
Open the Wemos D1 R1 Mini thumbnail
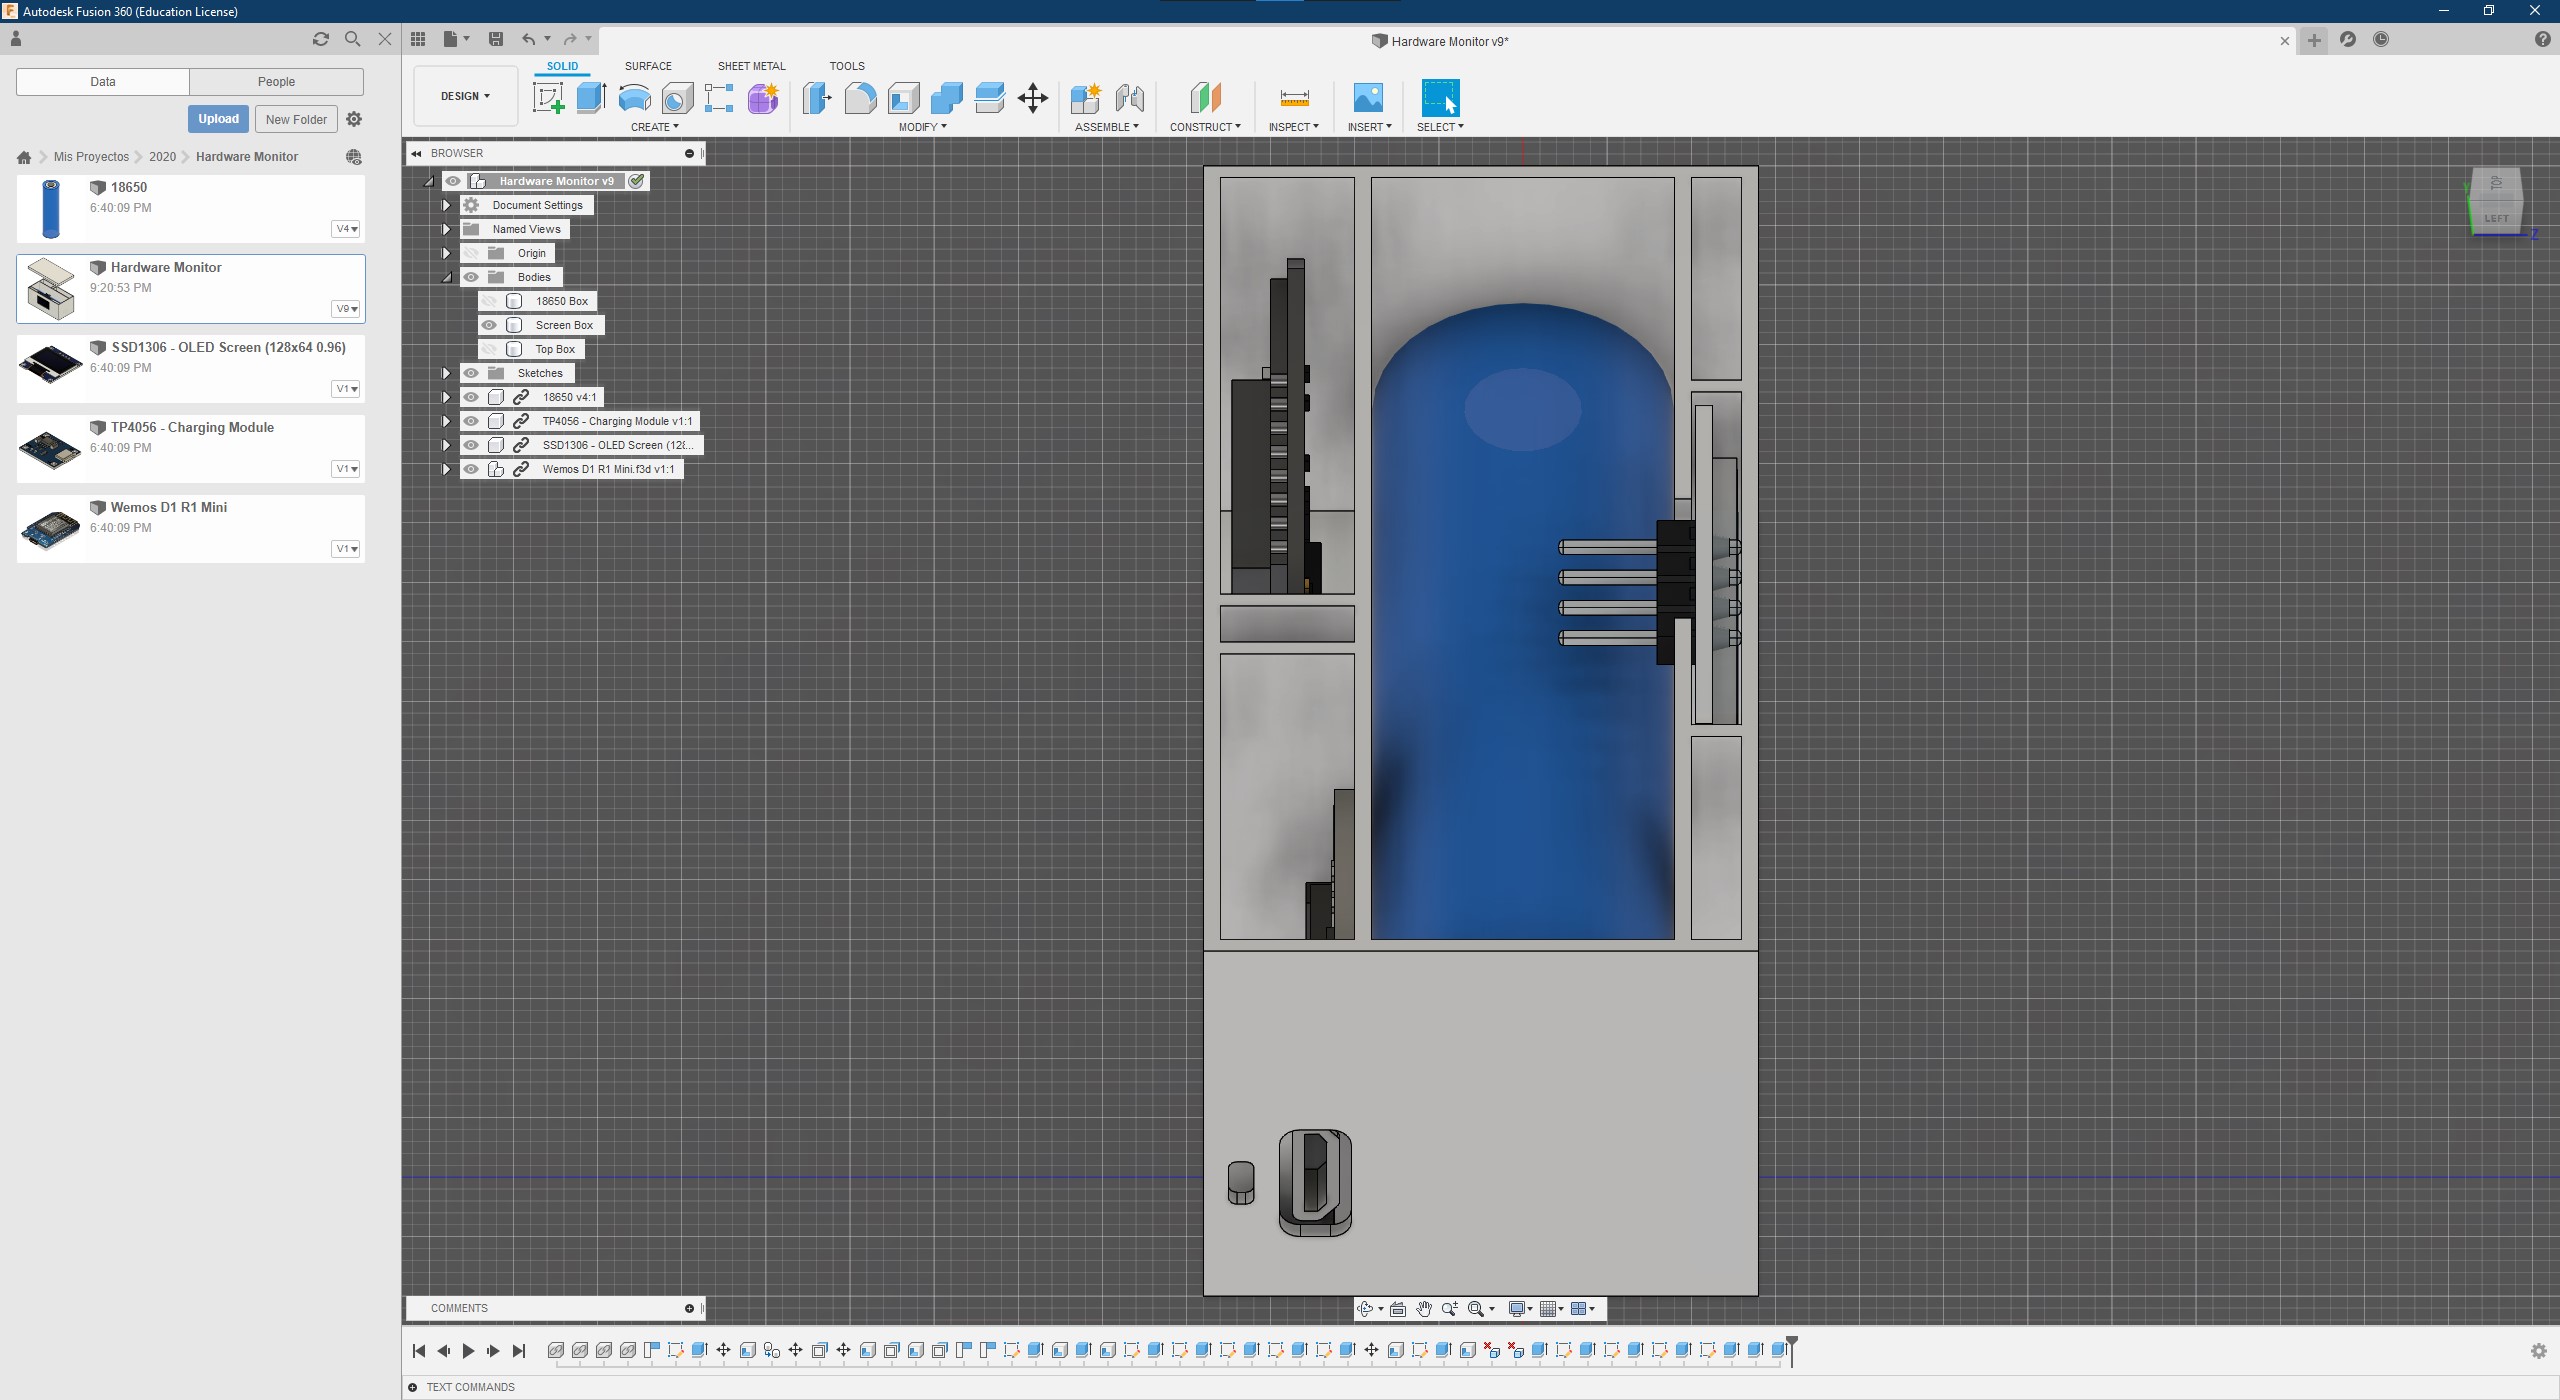pyautogui.click(x=51, y=529)
